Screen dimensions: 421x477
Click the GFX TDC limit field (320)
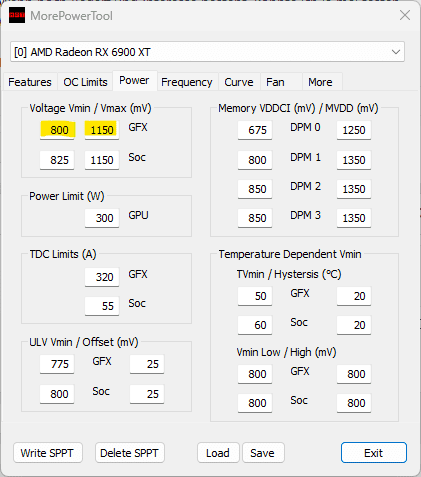pos(102,277)
